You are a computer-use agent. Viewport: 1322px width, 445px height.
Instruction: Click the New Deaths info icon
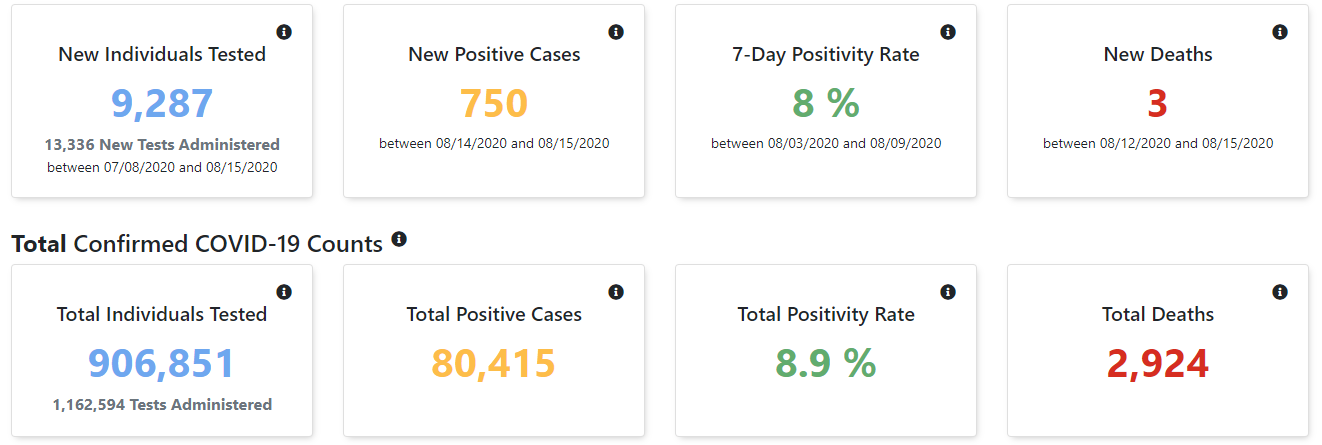click(x=1280, y=32)
